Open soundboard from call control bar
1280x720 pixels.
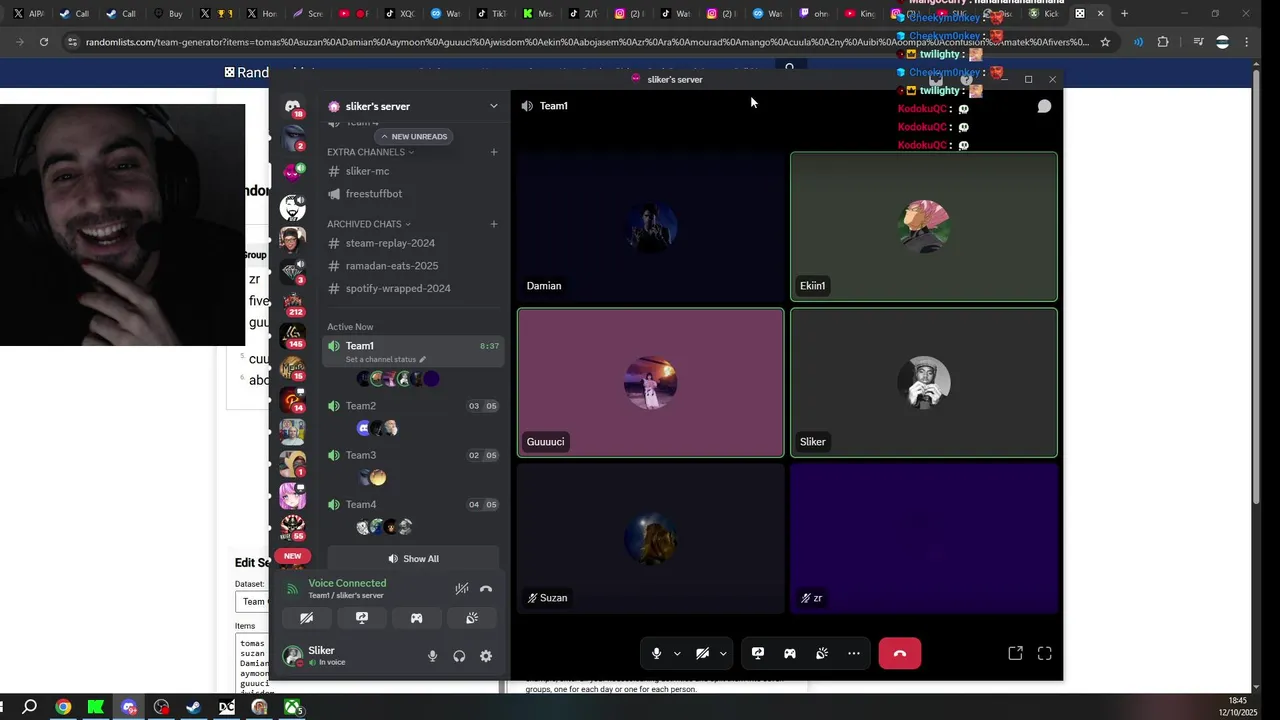click(x=822, y=653)
